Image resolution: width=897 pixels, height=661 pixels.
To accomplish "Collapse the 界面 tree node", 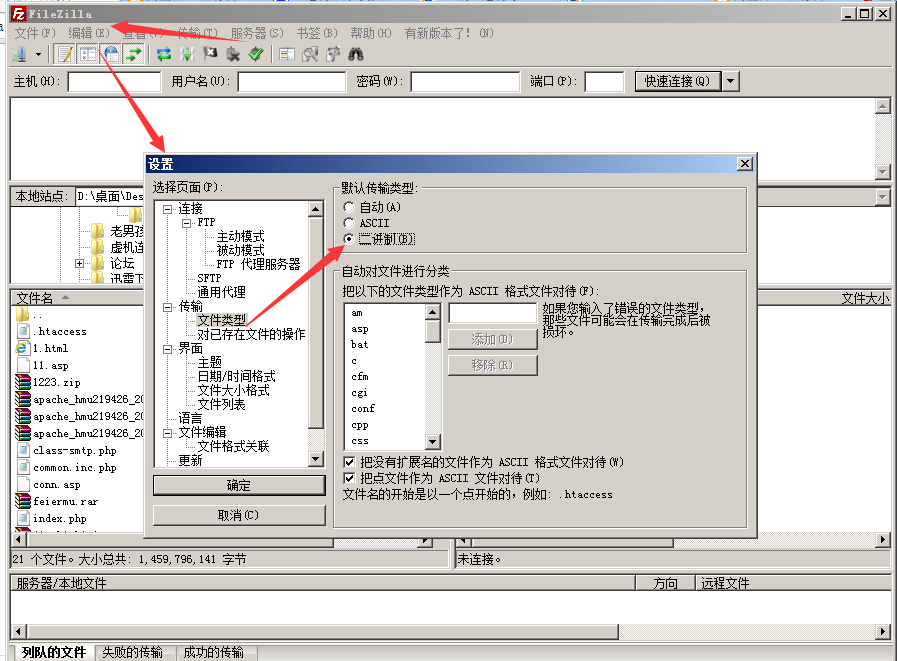I will click(168, 349).
